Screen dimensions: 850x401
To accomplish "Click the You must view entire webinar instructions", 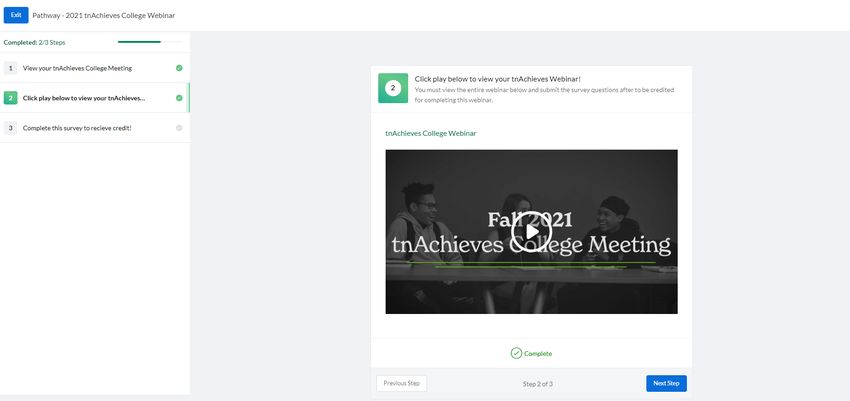I will click(x=544, y=95).
